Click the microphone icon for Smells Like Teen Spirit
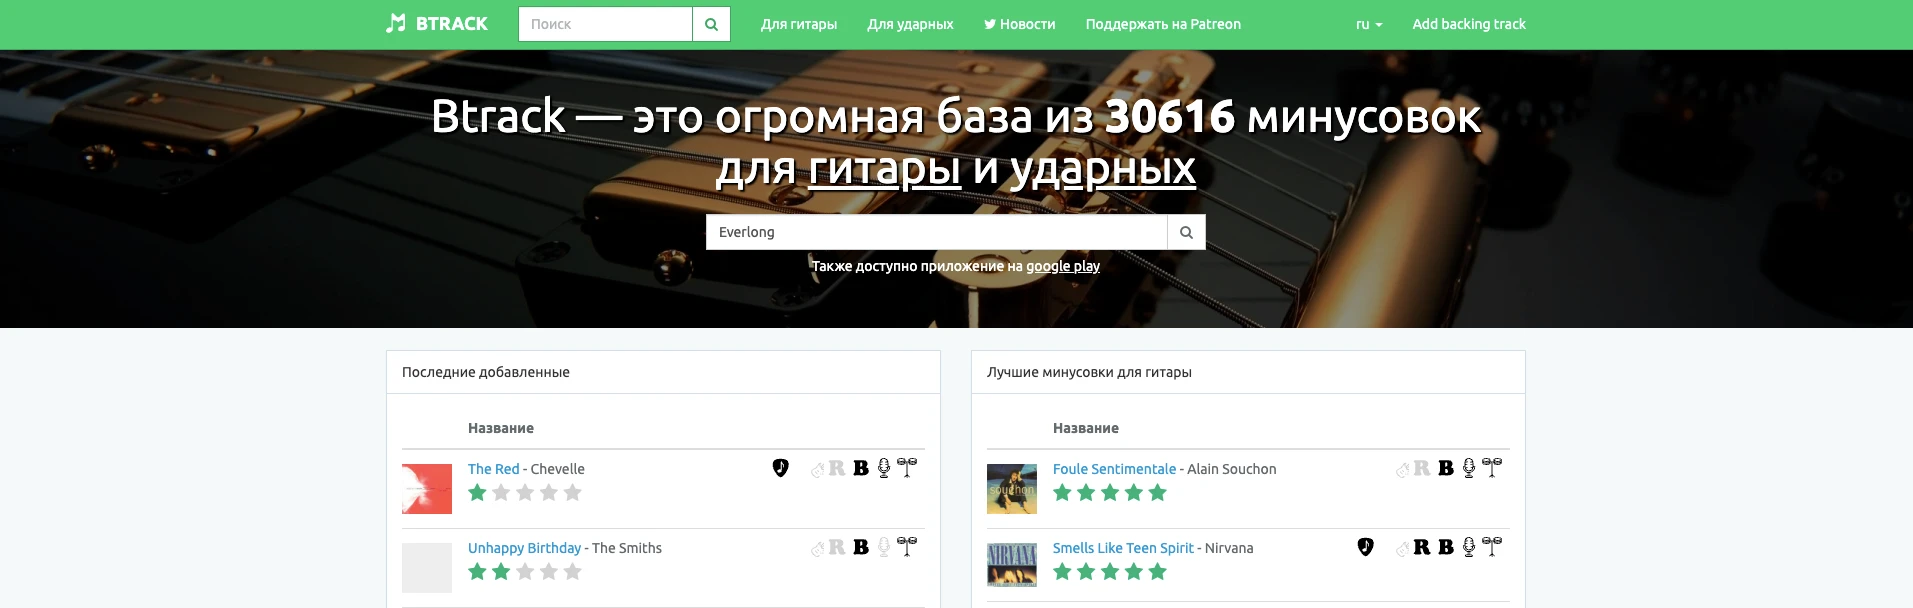The height and width of the screenshot is (608, 1913). coord(1469,547)
